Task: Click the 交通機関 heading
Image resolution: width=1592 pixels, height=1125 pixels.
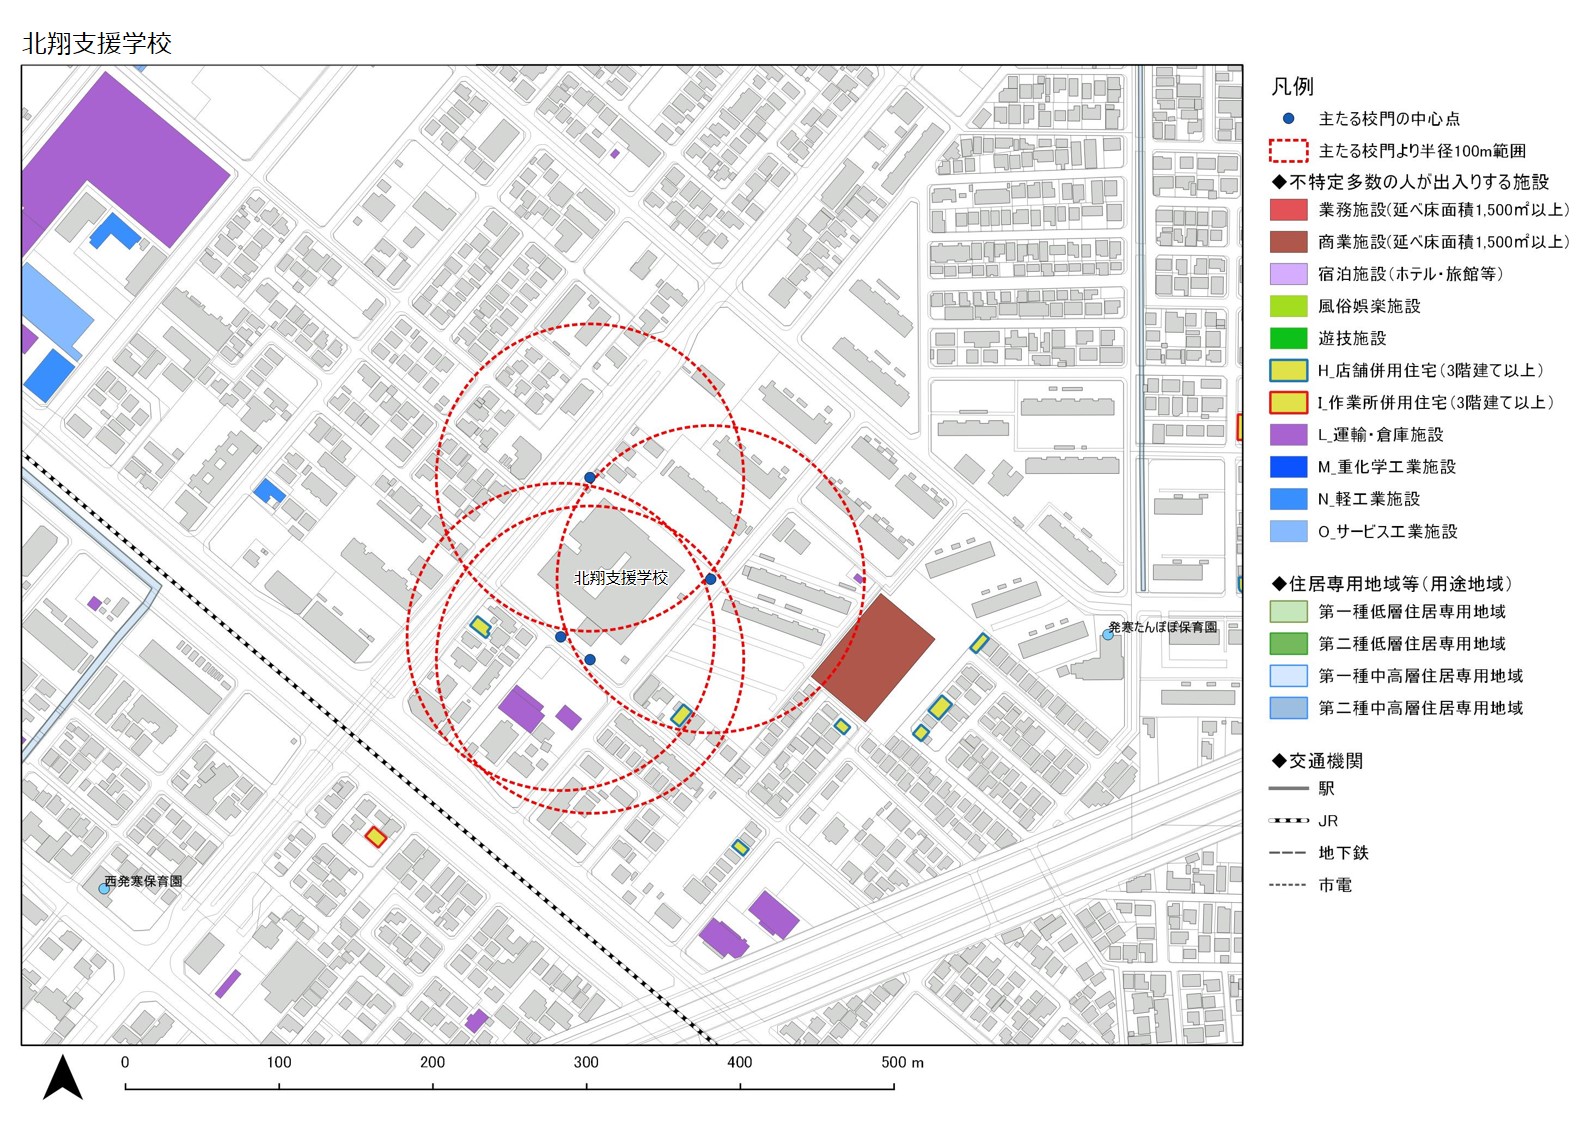Action: coord(1317,761)
